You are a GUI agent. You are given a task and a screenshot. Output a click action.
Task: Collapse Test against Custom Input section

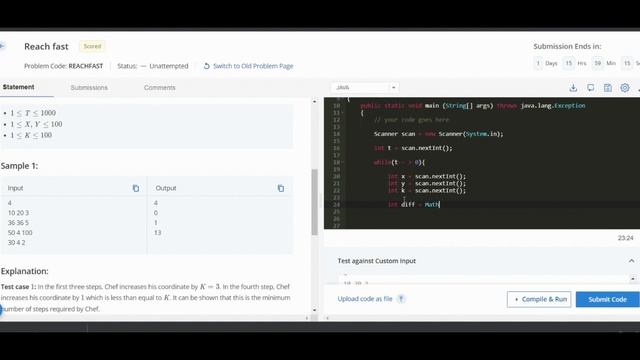631,261
